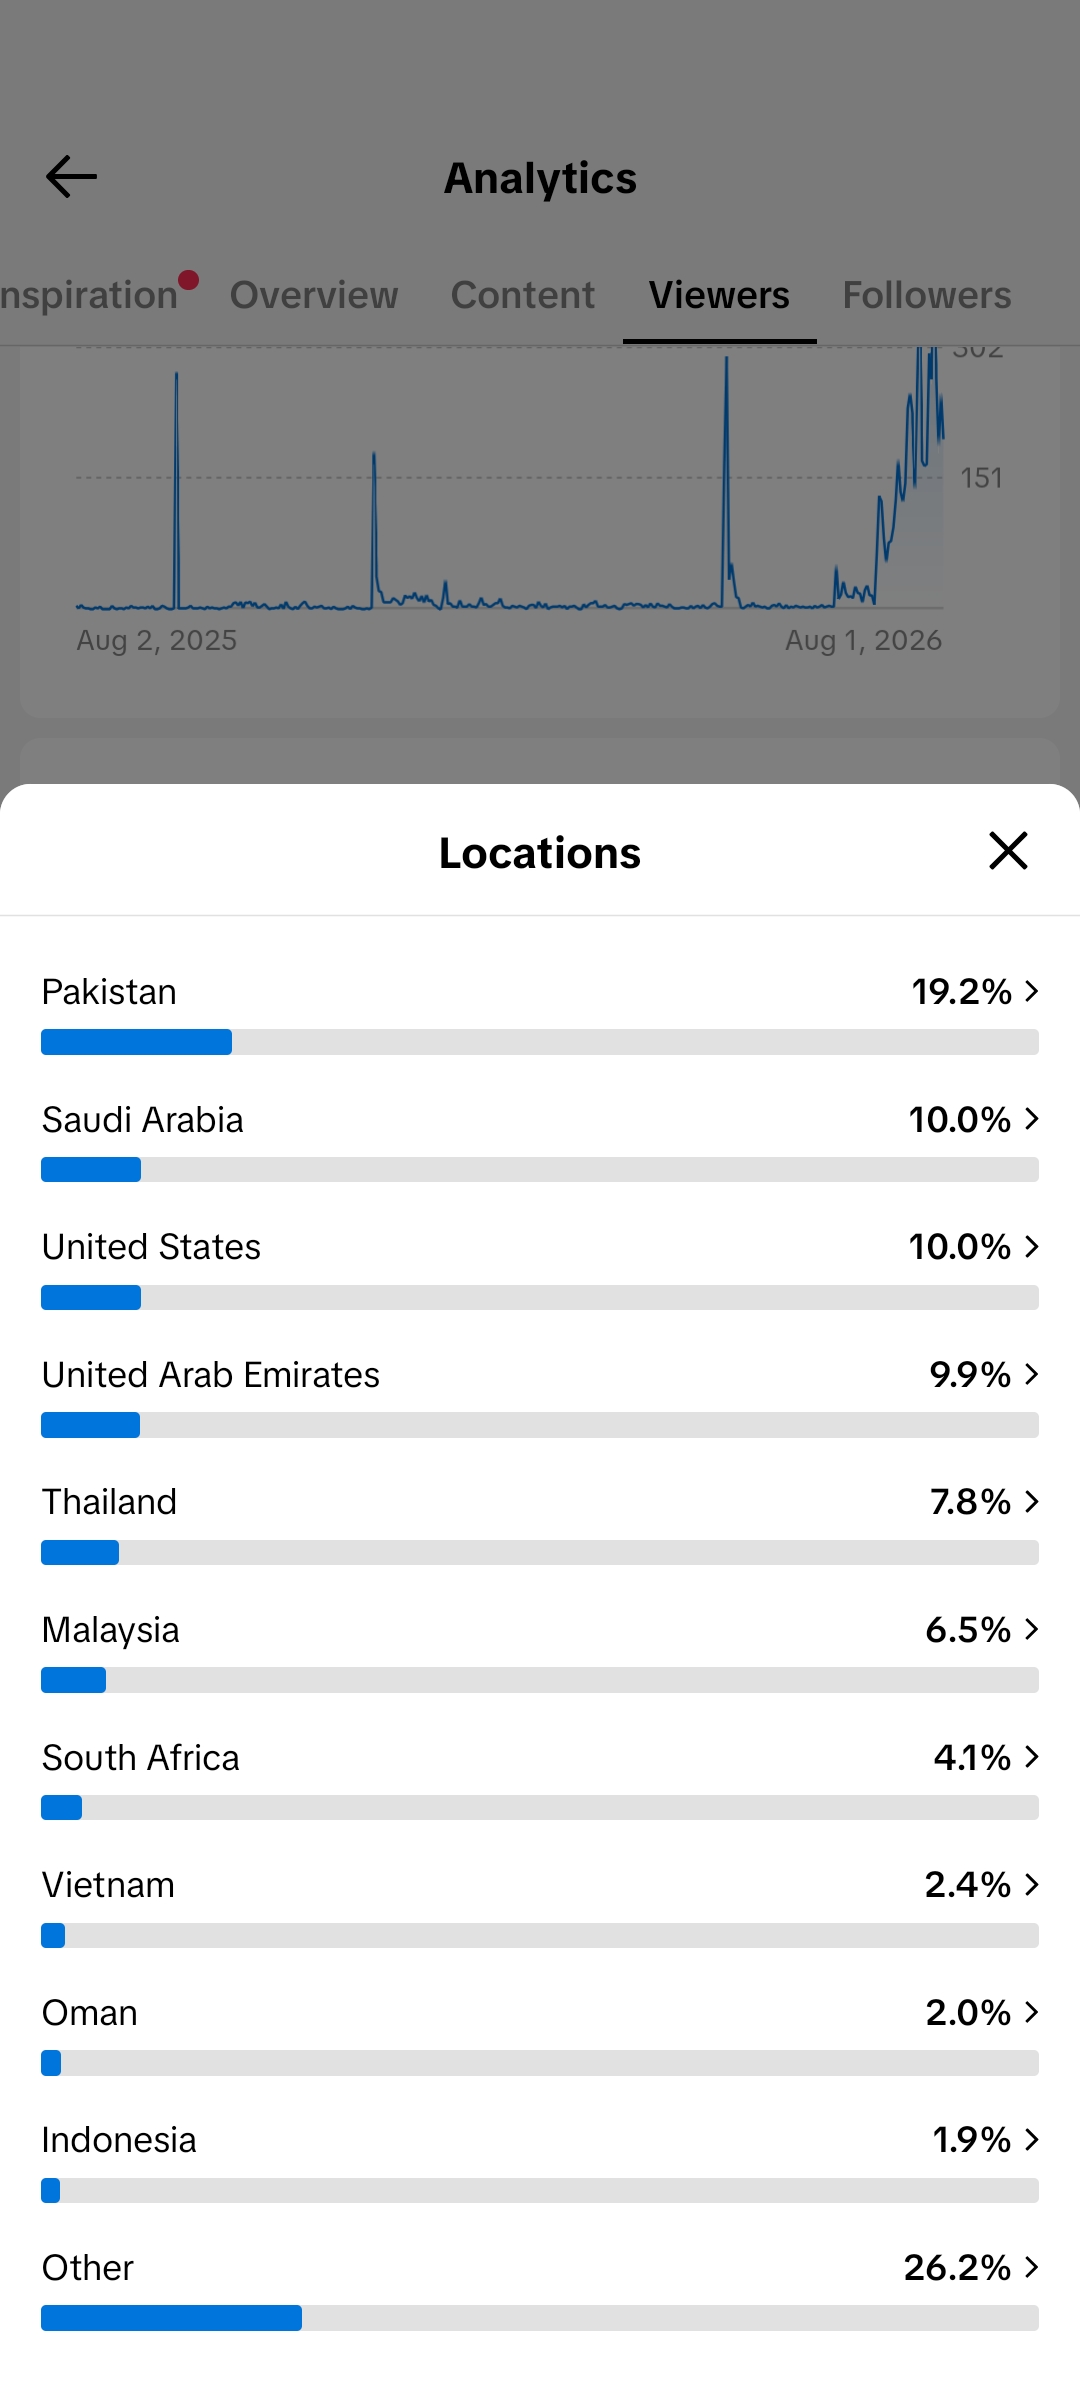Open Oman details chevron arrow

point(1032,2012)
